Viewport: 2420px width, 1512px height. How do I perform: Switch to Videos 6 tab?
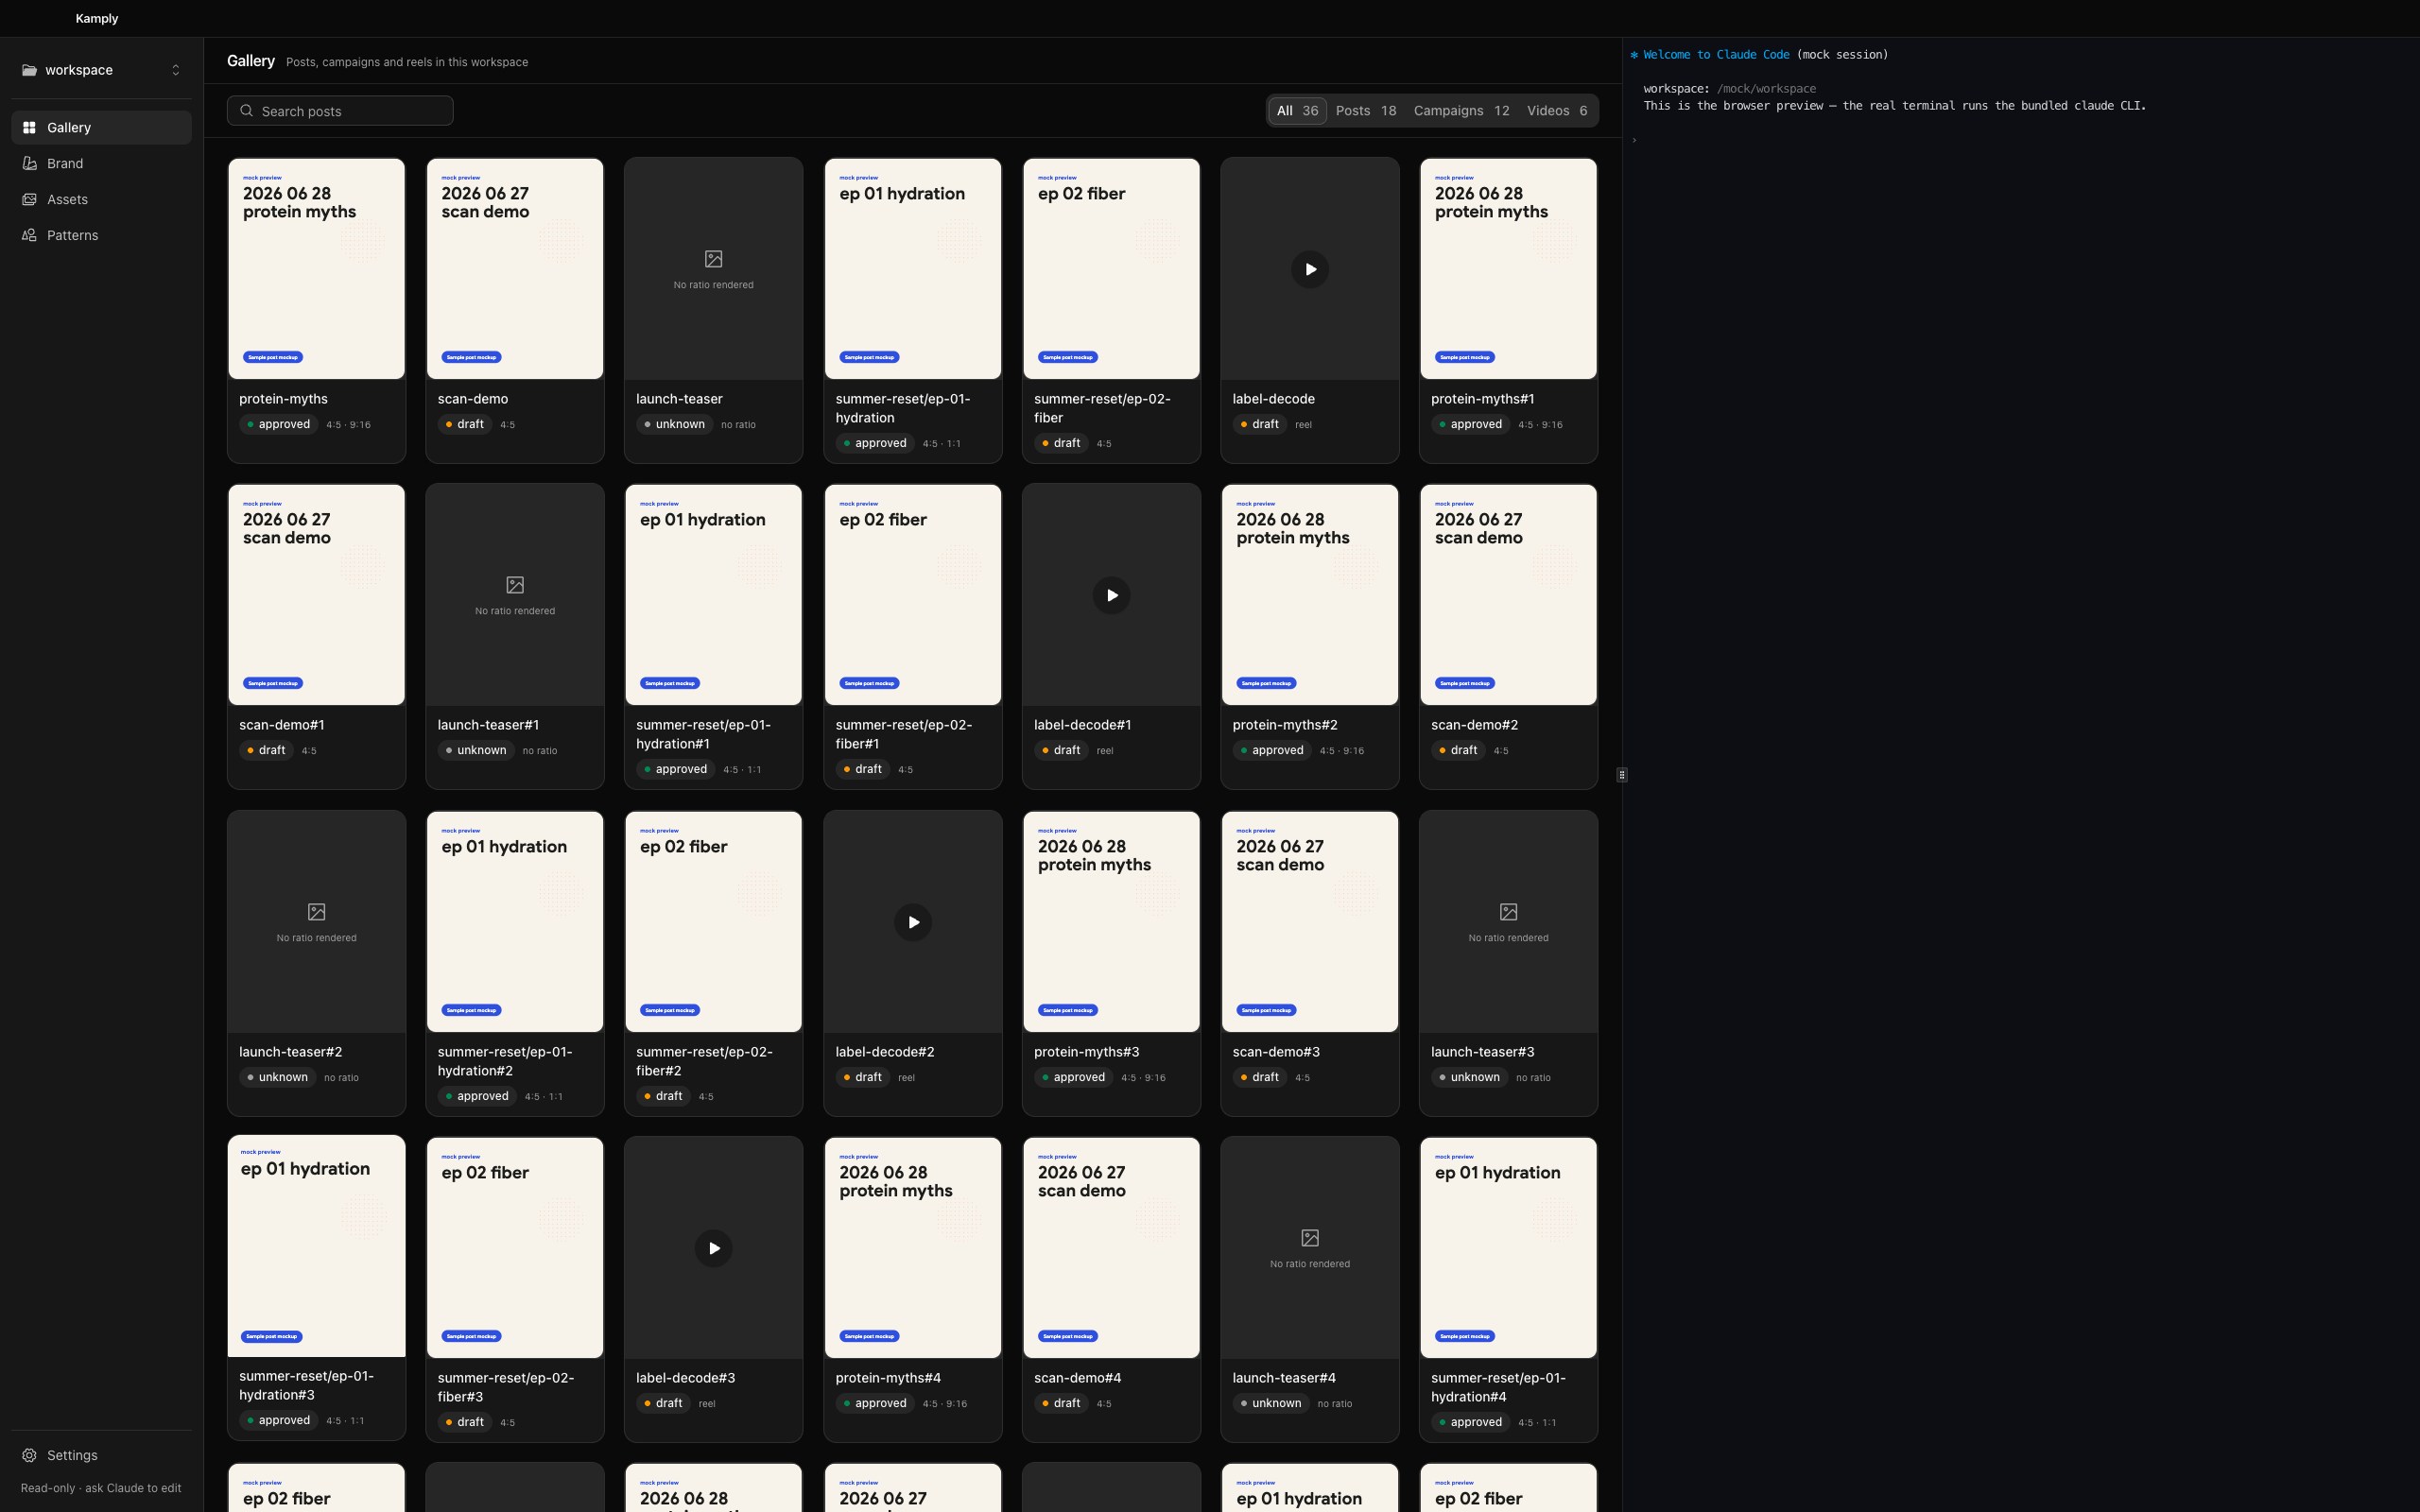pyautogui.click(x=1557, y=111)
